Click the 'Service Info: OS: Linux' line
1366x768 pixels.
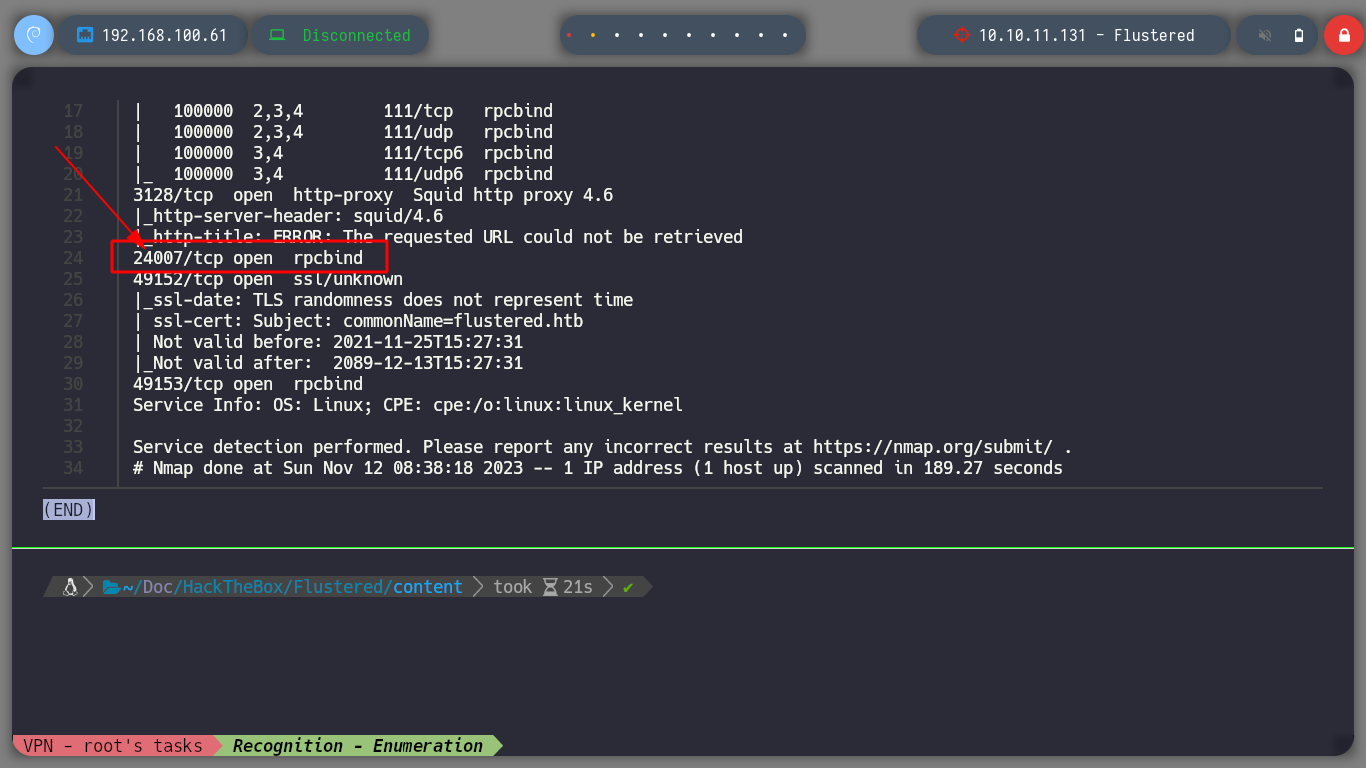408,405
